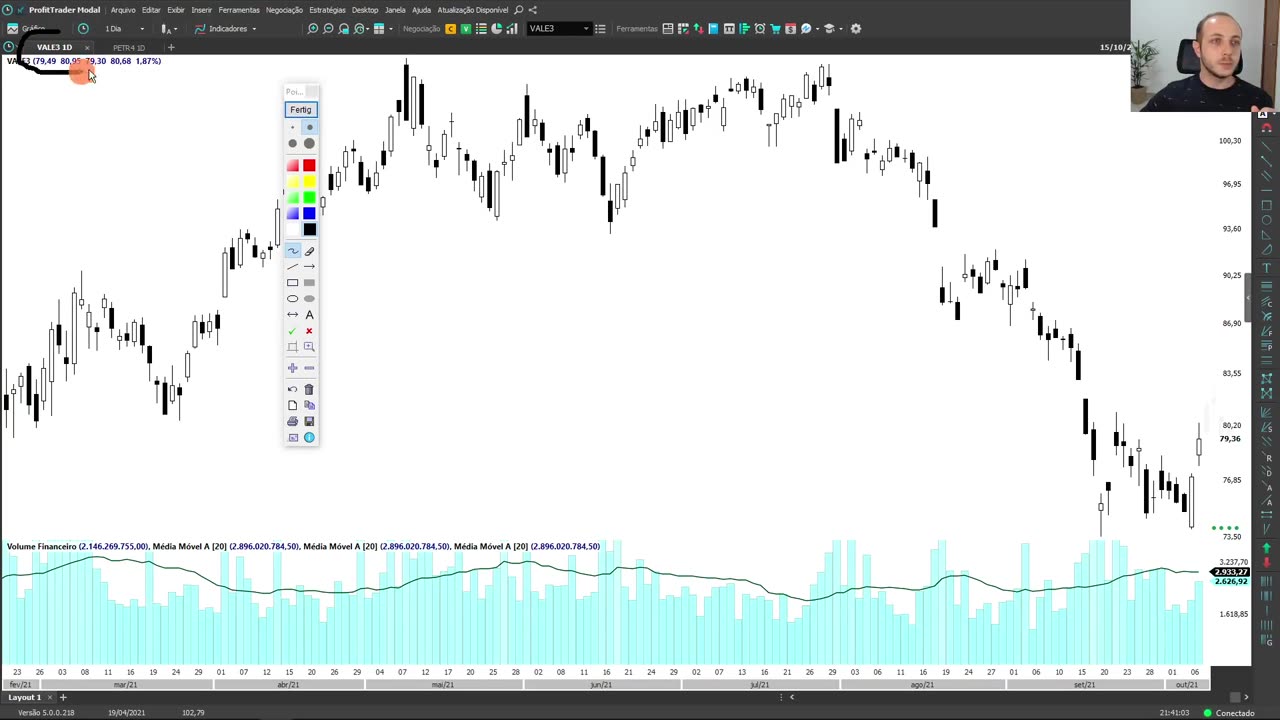Close the VALE3 1D tab
1280x720 pixels.
(x=87, y=48)
